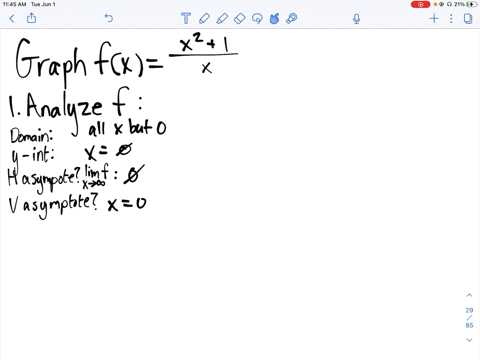Screen dimensions: 480x360
Task: Tap the total page count 85
Action: 469,325
